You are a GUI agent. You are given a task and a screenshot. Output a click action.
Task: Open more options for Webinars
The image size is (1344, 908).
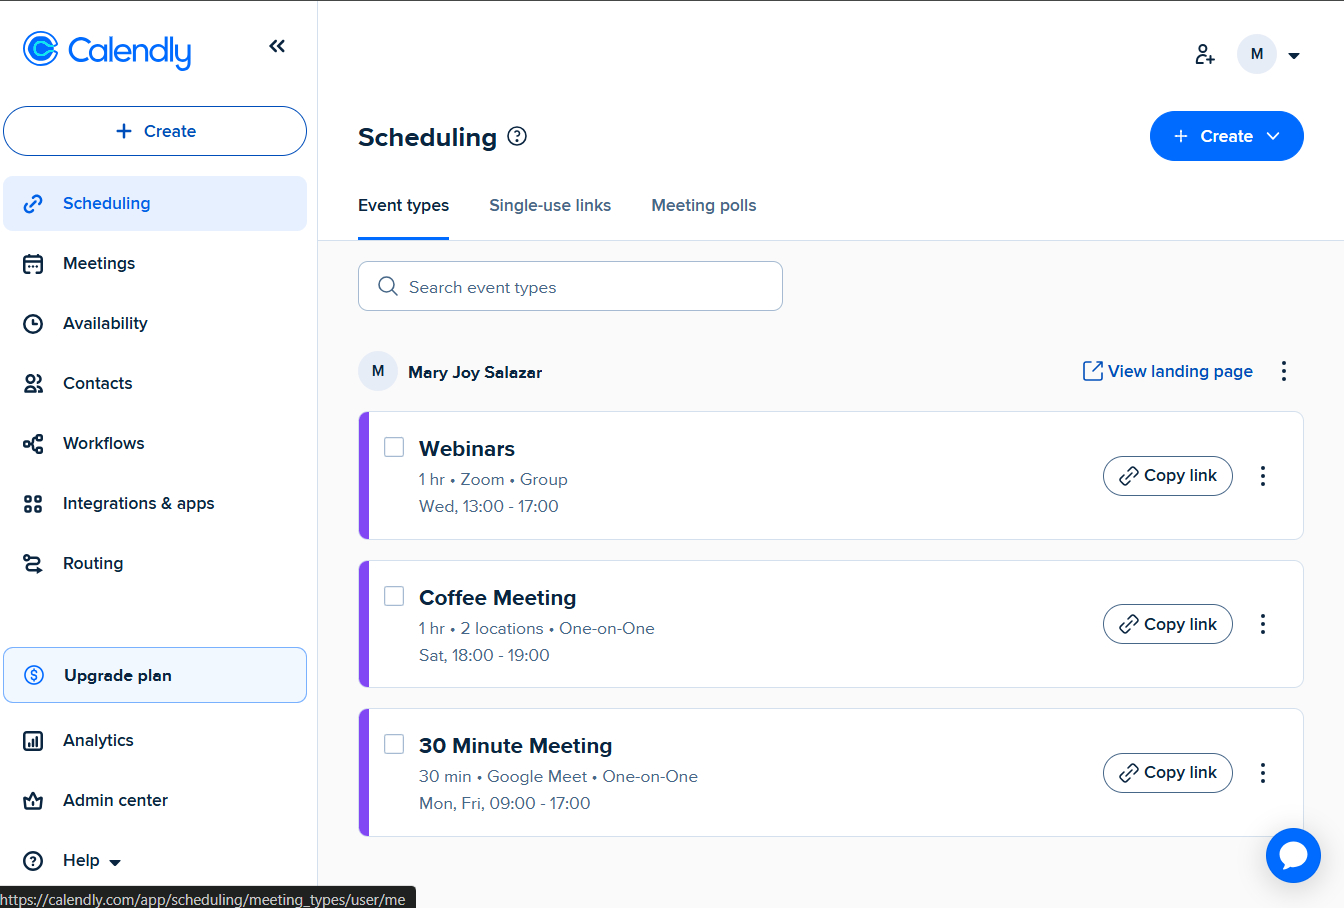1263,476
